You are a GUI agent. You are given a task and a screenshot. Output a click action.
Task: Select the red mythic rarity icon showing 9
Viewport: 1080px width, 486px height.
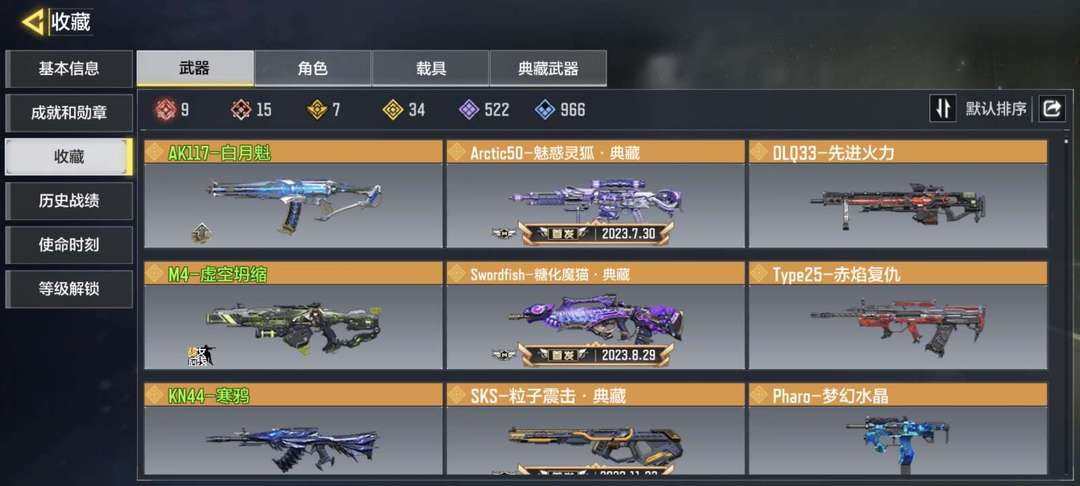pos(165,109)
